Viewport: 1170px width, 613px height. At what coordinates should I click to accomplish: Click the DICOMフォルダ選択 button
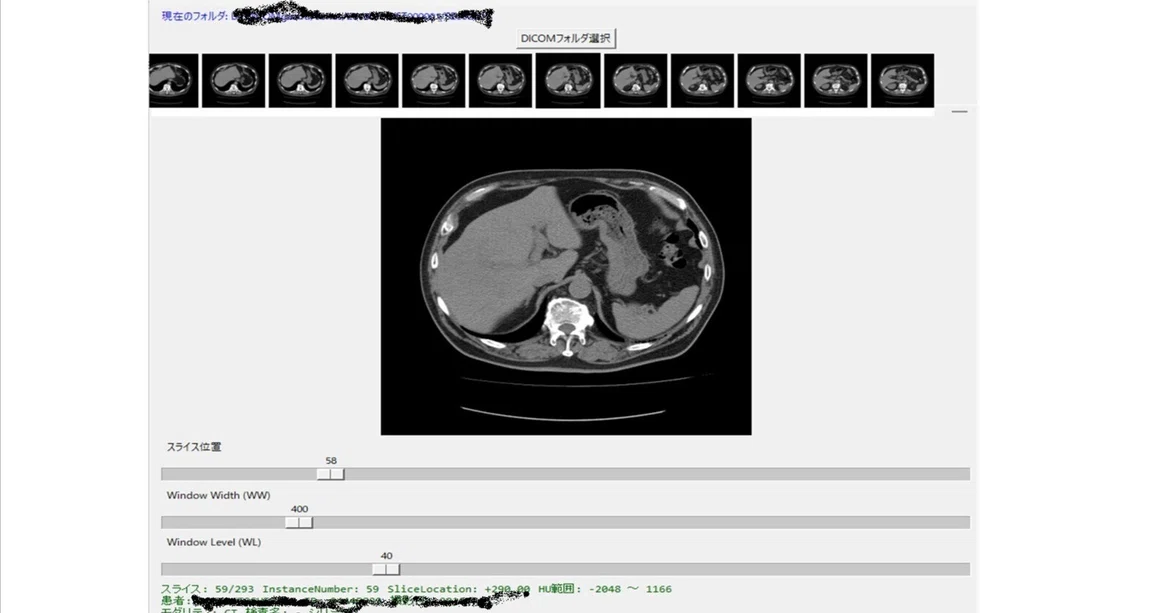click(566, 38)
